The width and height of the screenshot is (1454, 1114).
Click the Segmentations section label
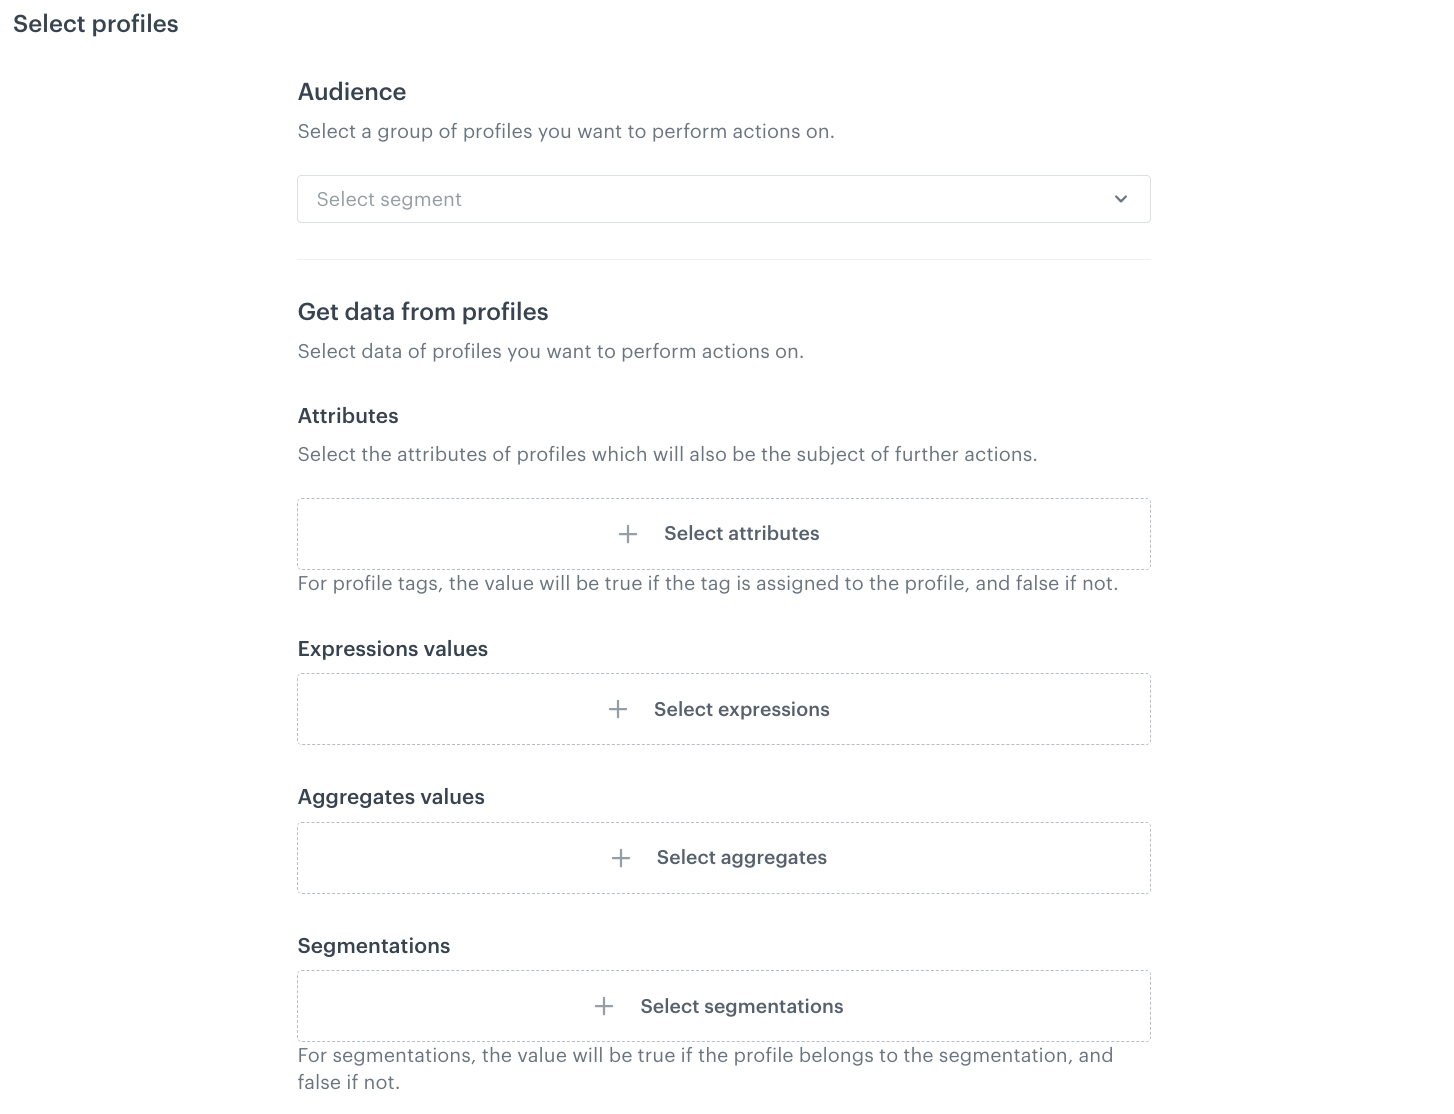(x=373, y=945)
